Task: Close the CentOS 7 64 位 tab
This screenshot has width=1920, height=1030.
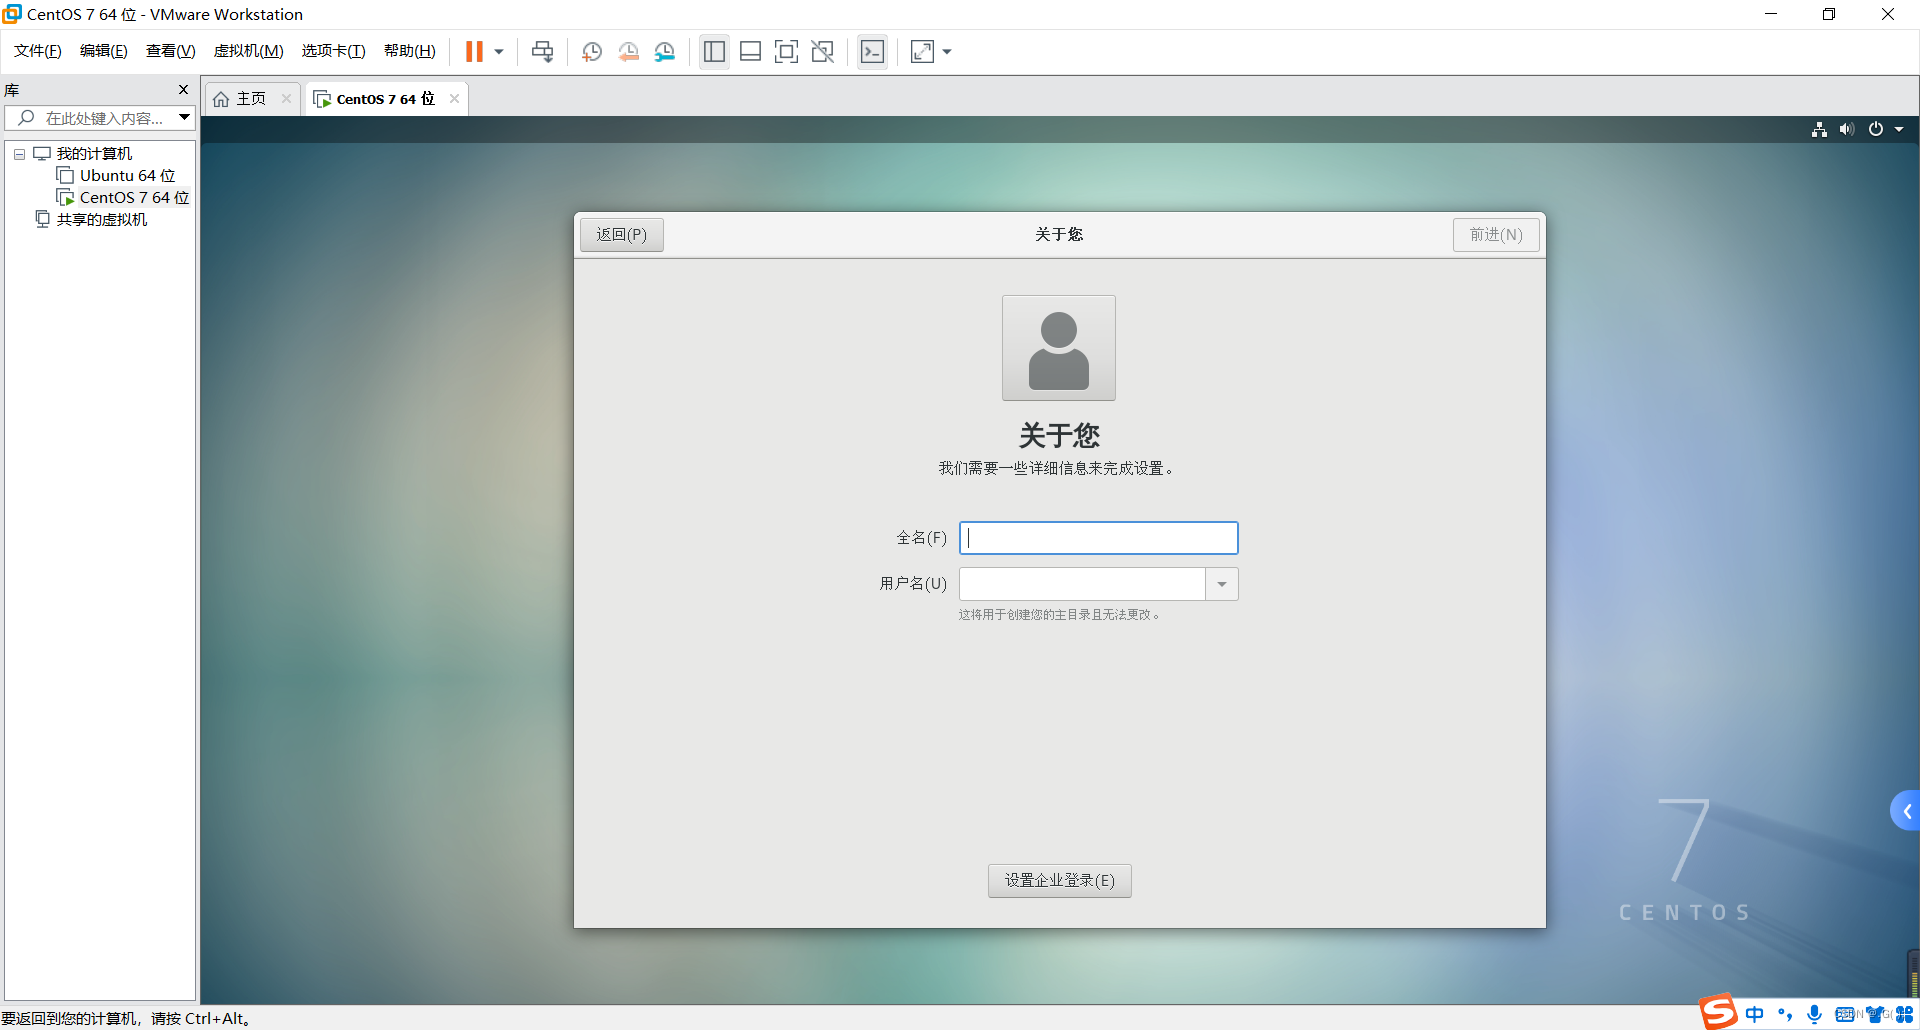Action: click(454, 98)
